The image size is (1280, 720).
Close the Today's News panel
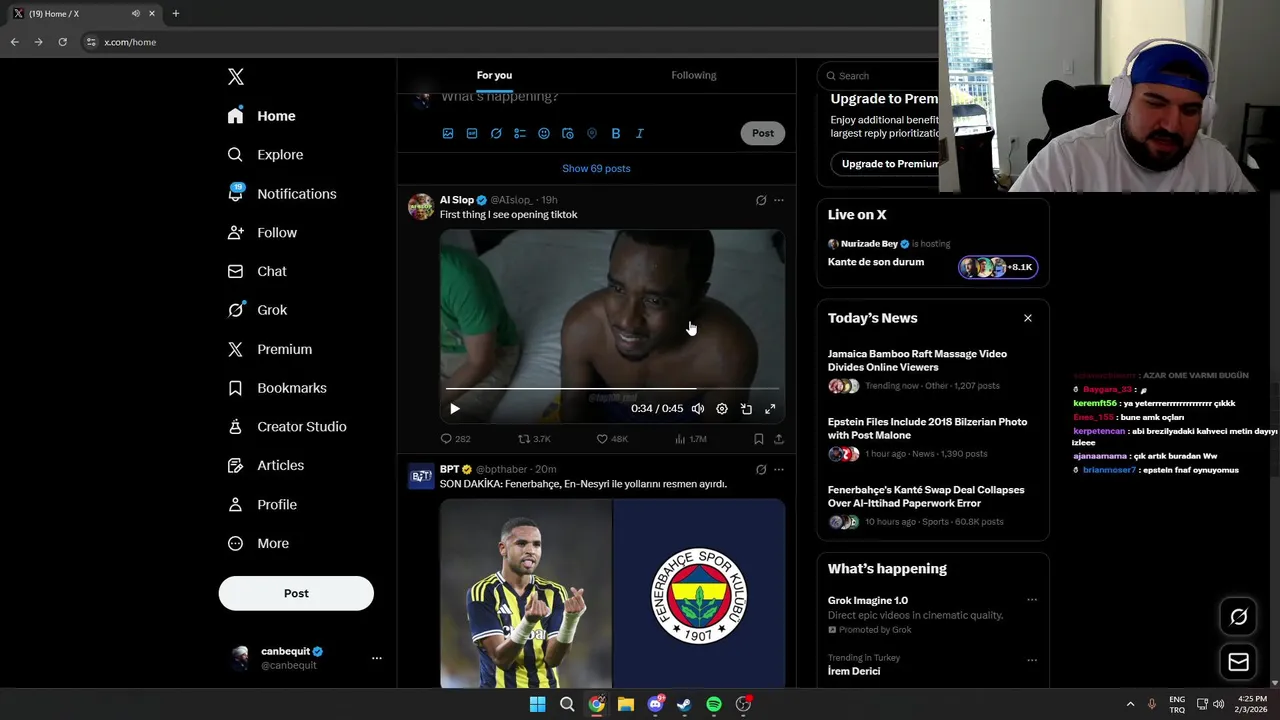(x=1027, y=318)
